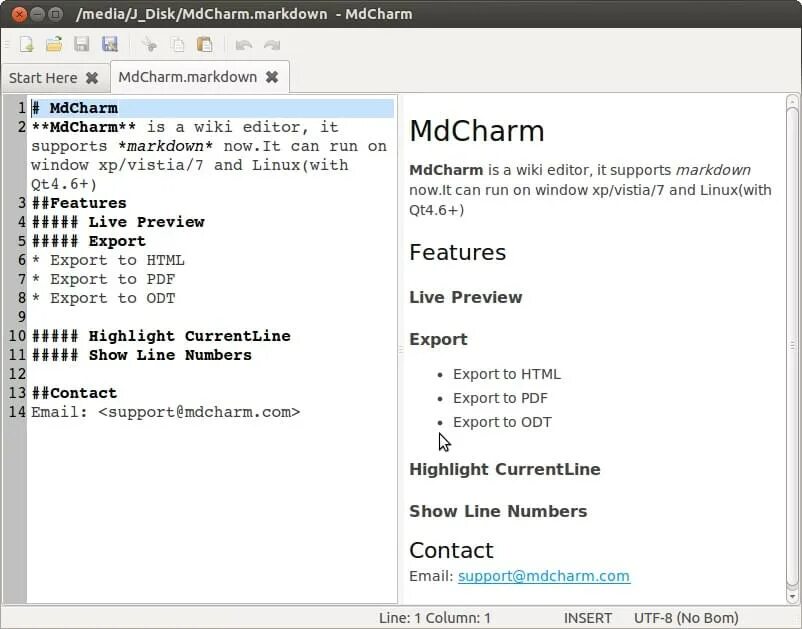Open a file using the folder icon
Viewport: 802px width, 629px height.
click(x=54, y=44)
